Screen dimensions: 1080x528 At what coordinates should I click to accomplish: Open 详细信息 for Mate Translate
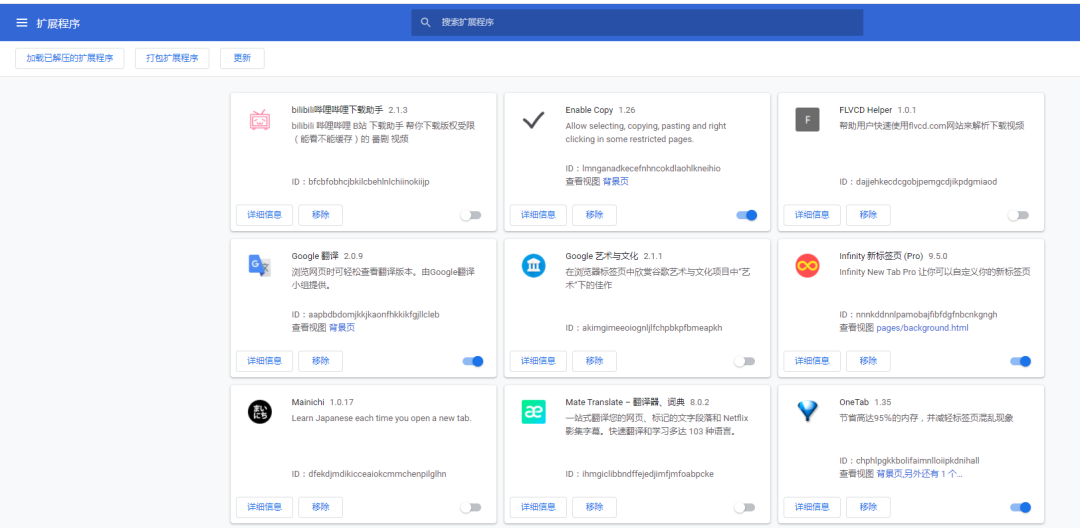click(x=538, y=507)
